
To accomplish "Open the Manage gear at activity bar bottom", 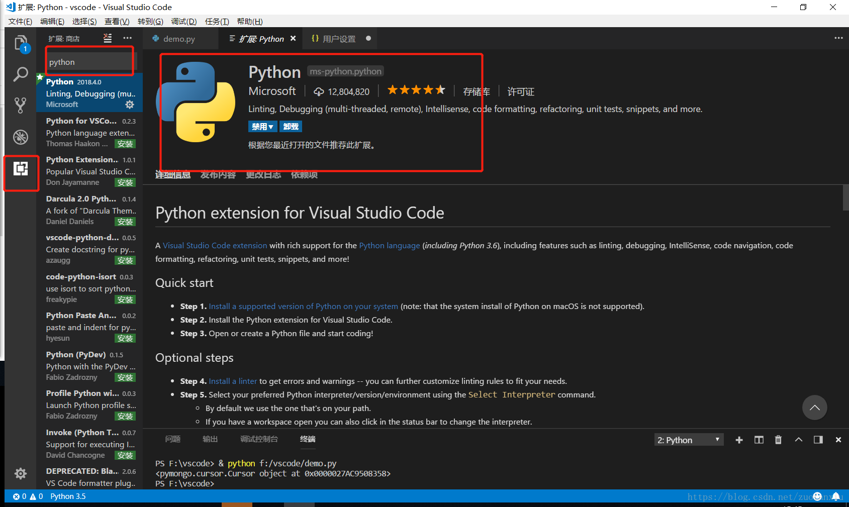I will 21,473.
